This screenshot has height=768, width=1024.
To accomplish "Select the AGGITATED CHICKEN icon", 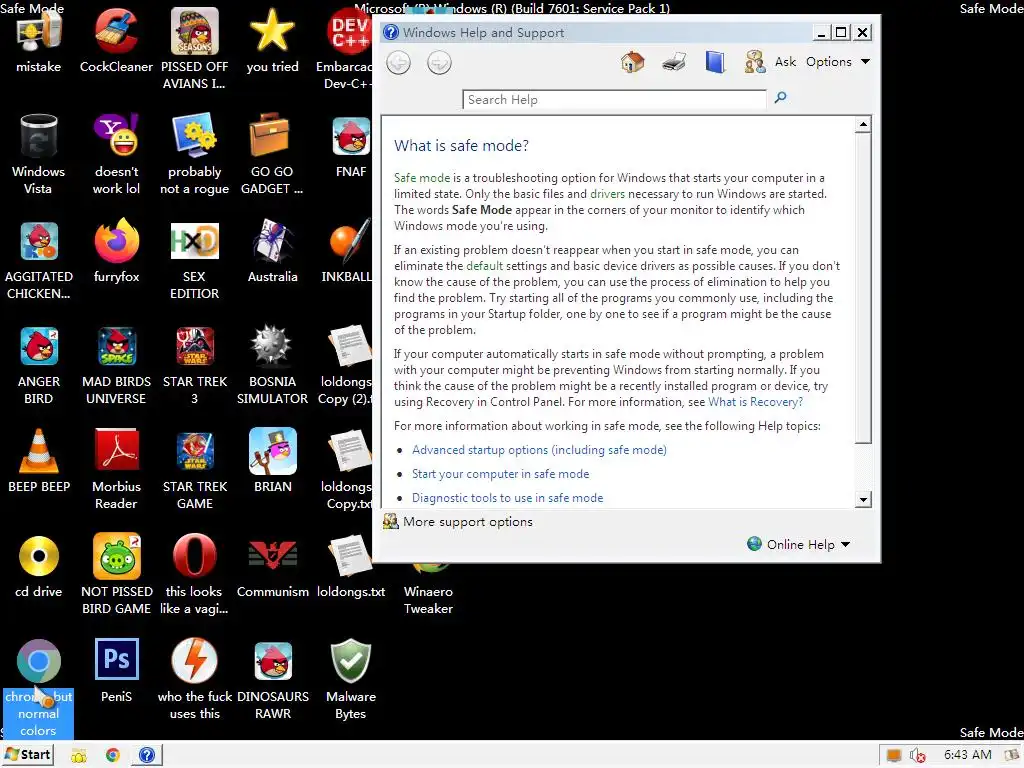I will [x=39, y=259].
